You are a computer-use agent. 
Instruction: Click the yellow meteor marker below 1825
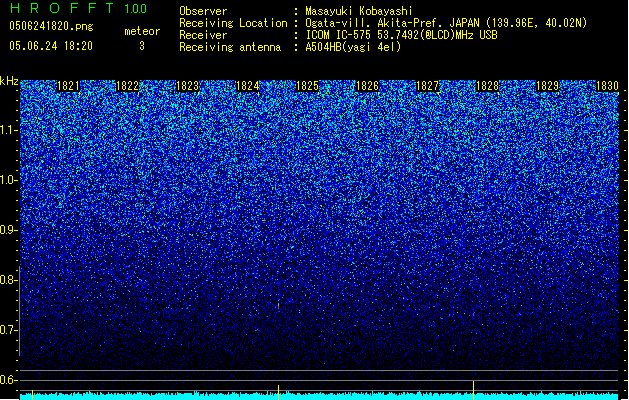(x=279, y=392)
